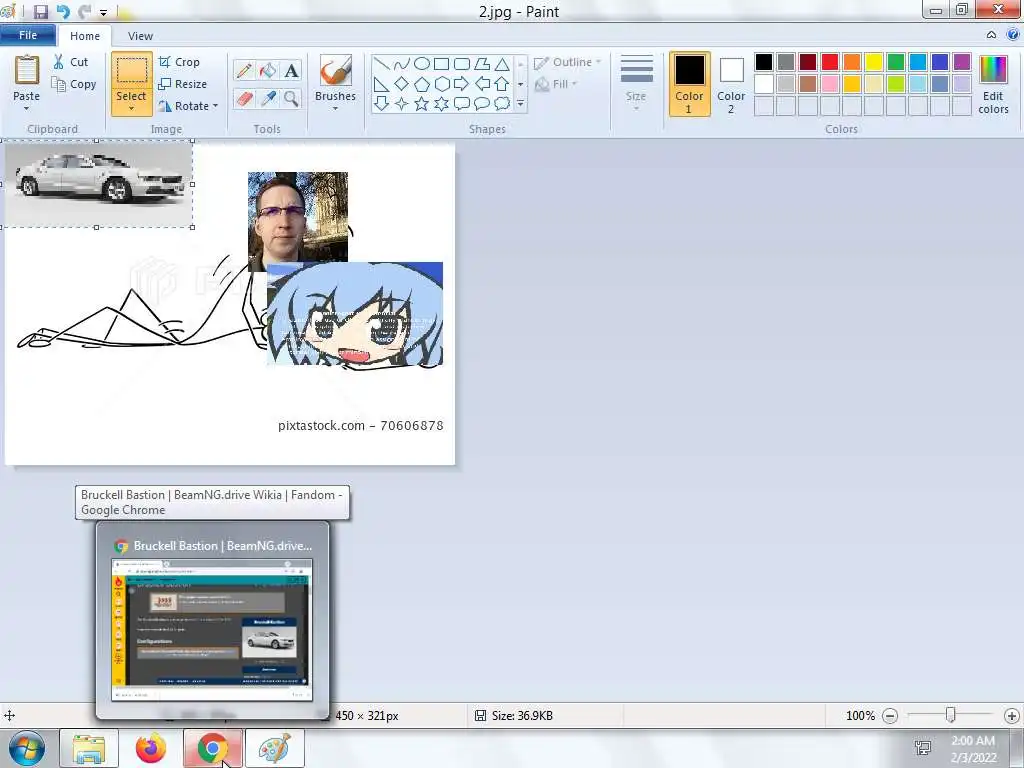Viewport: 1024px width, 768px height.
Task: Activate the Color 2 background box
Action: (x=731, y=84)
